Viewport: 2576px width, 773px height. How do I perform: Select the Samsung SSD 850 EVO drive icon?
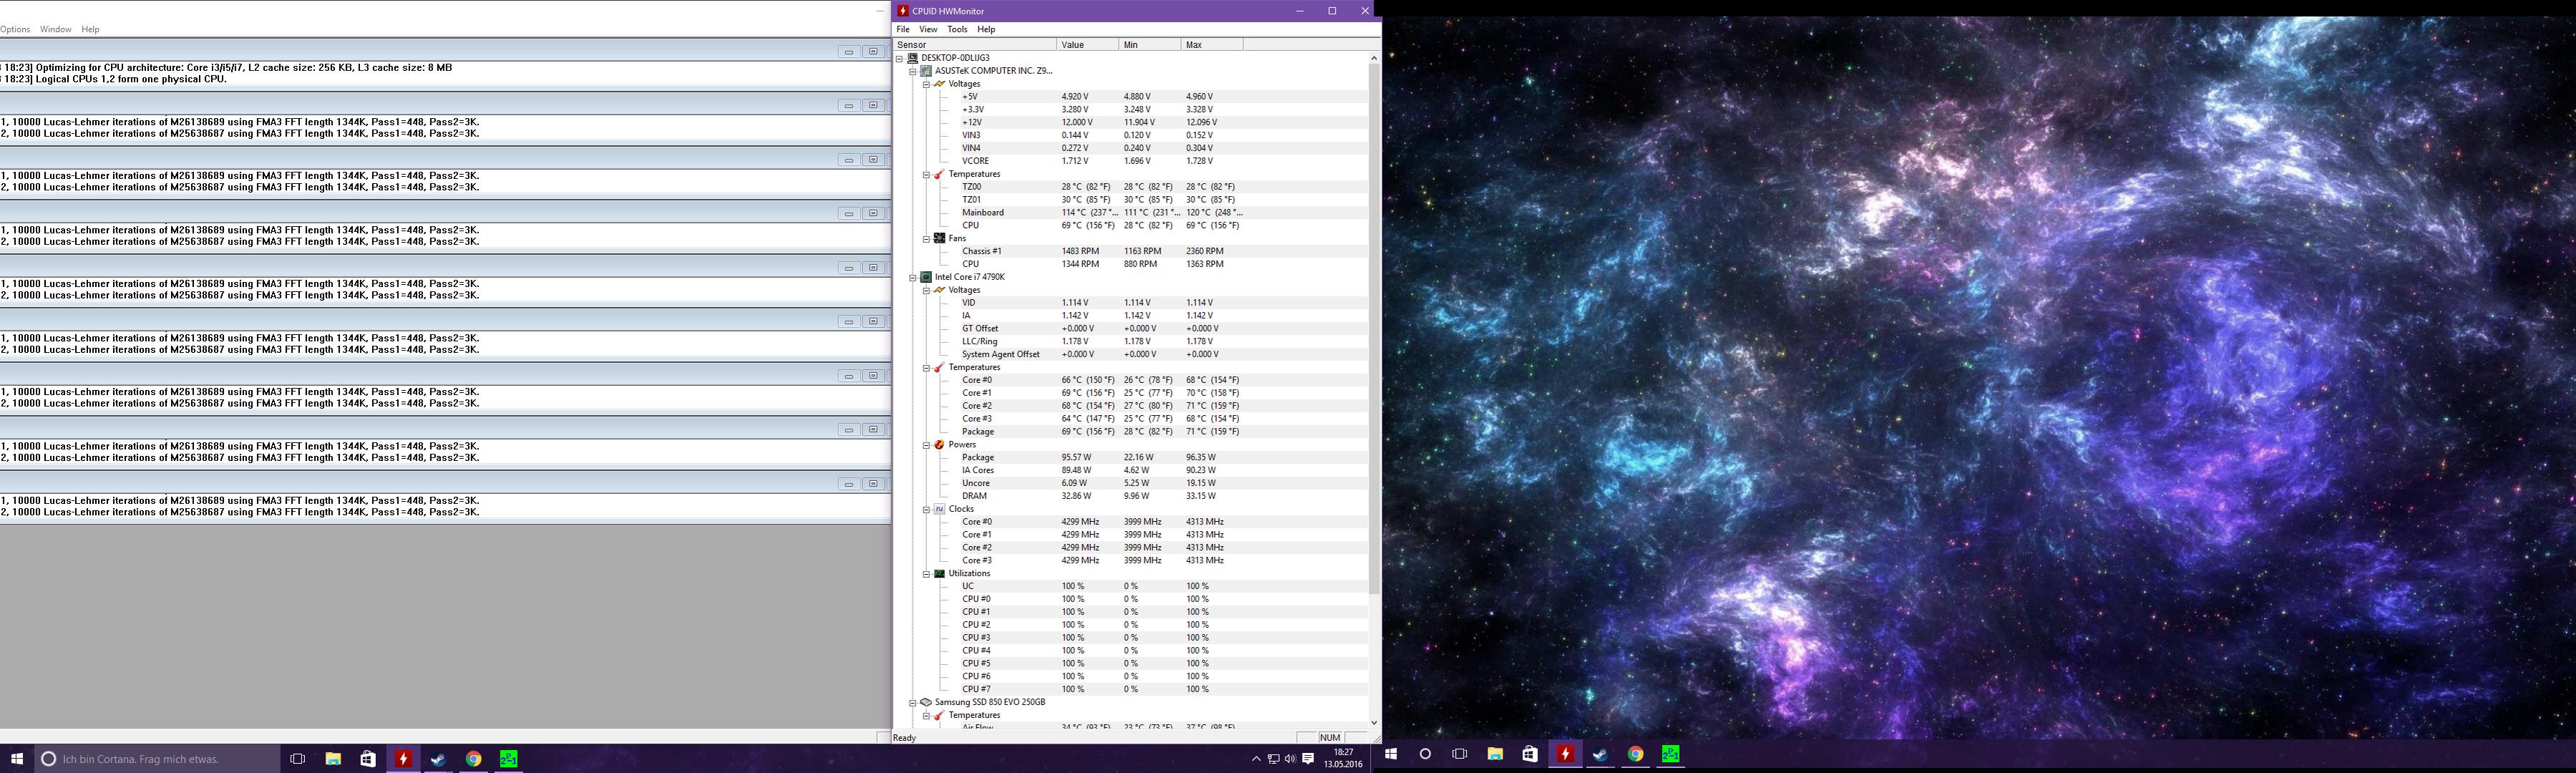point(926,702)
